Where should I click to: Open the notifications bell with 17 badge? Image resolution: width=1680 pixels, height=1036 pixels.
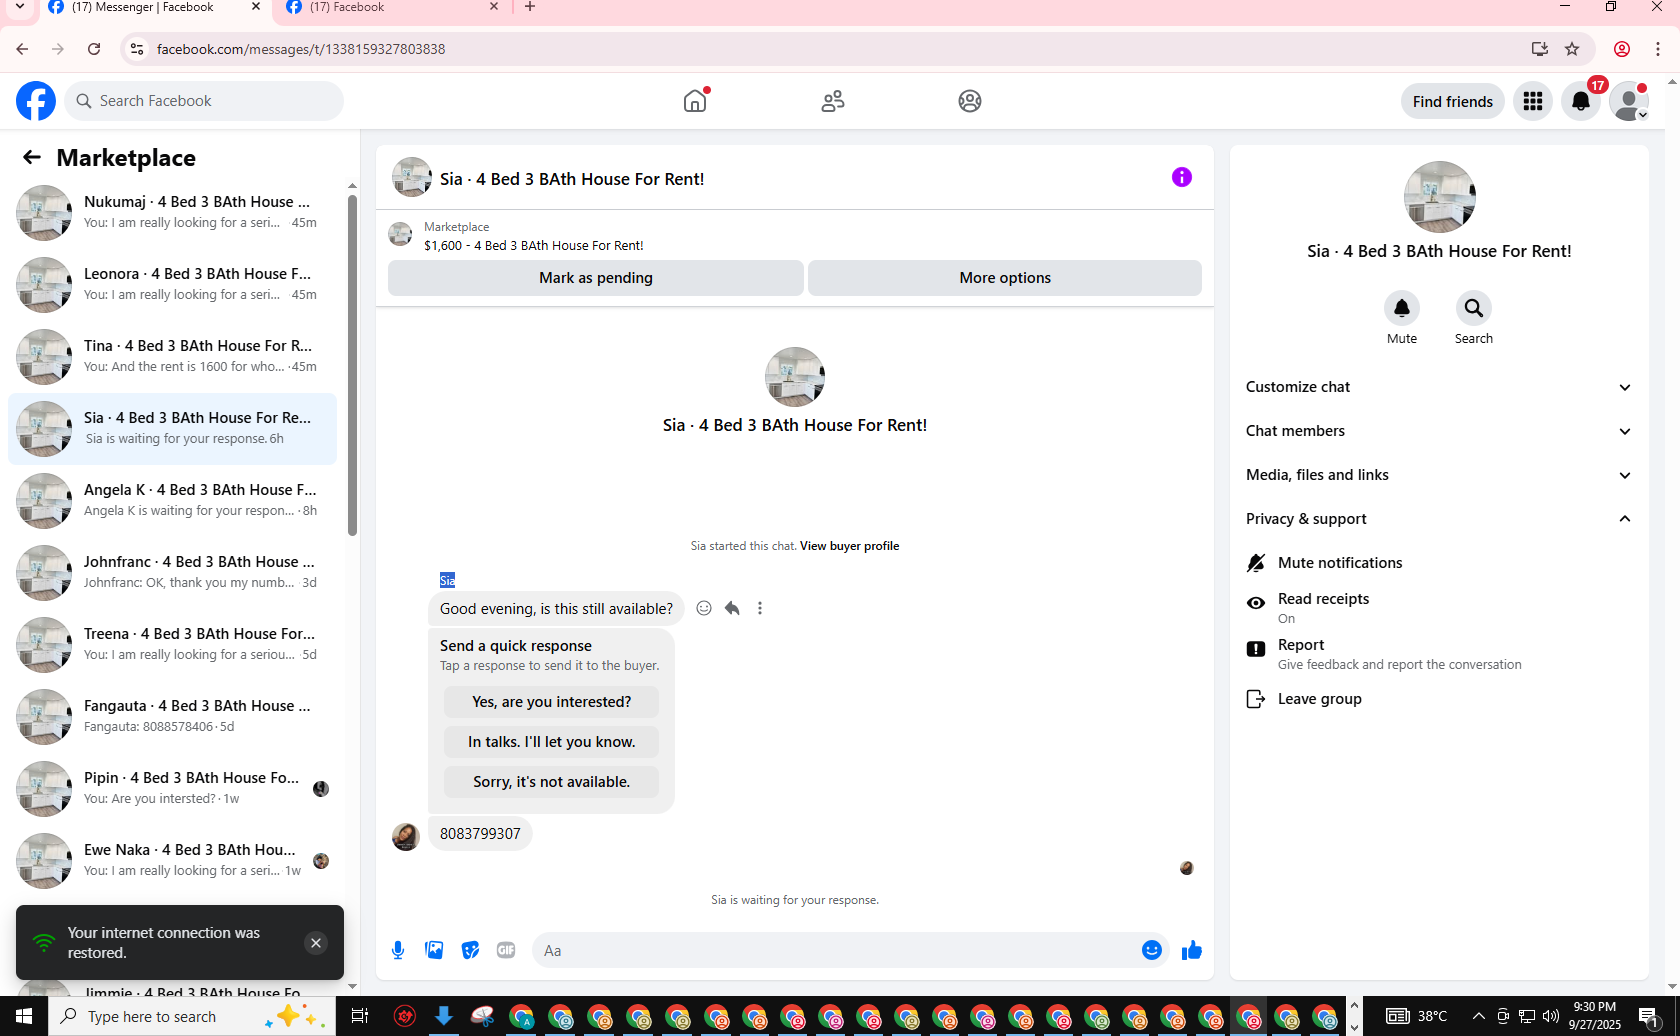point(1581,101)
